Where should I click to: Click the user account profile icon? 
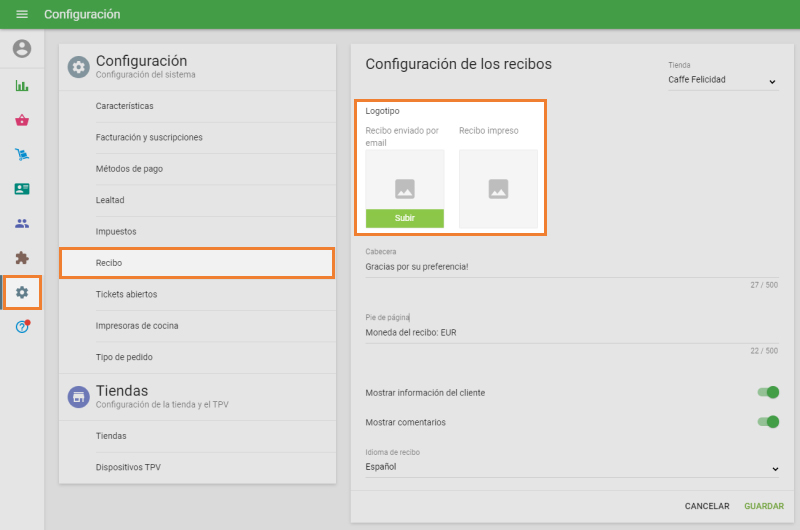click(x=22, y=48)
